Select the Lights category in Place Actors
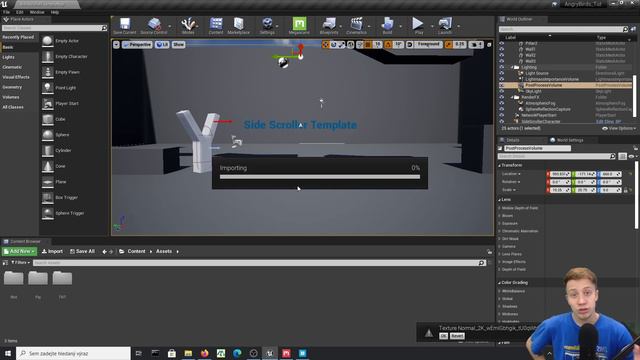The height and width of the screenshot is (360, 640). pos(8,57)
